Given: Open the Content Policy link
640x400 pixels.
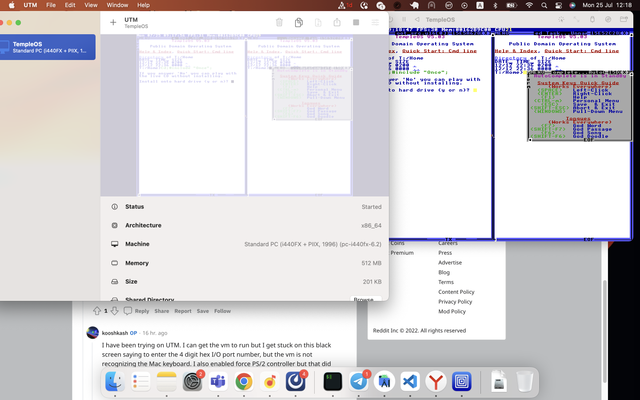Looking at the screenshot, I should point(456,292).
